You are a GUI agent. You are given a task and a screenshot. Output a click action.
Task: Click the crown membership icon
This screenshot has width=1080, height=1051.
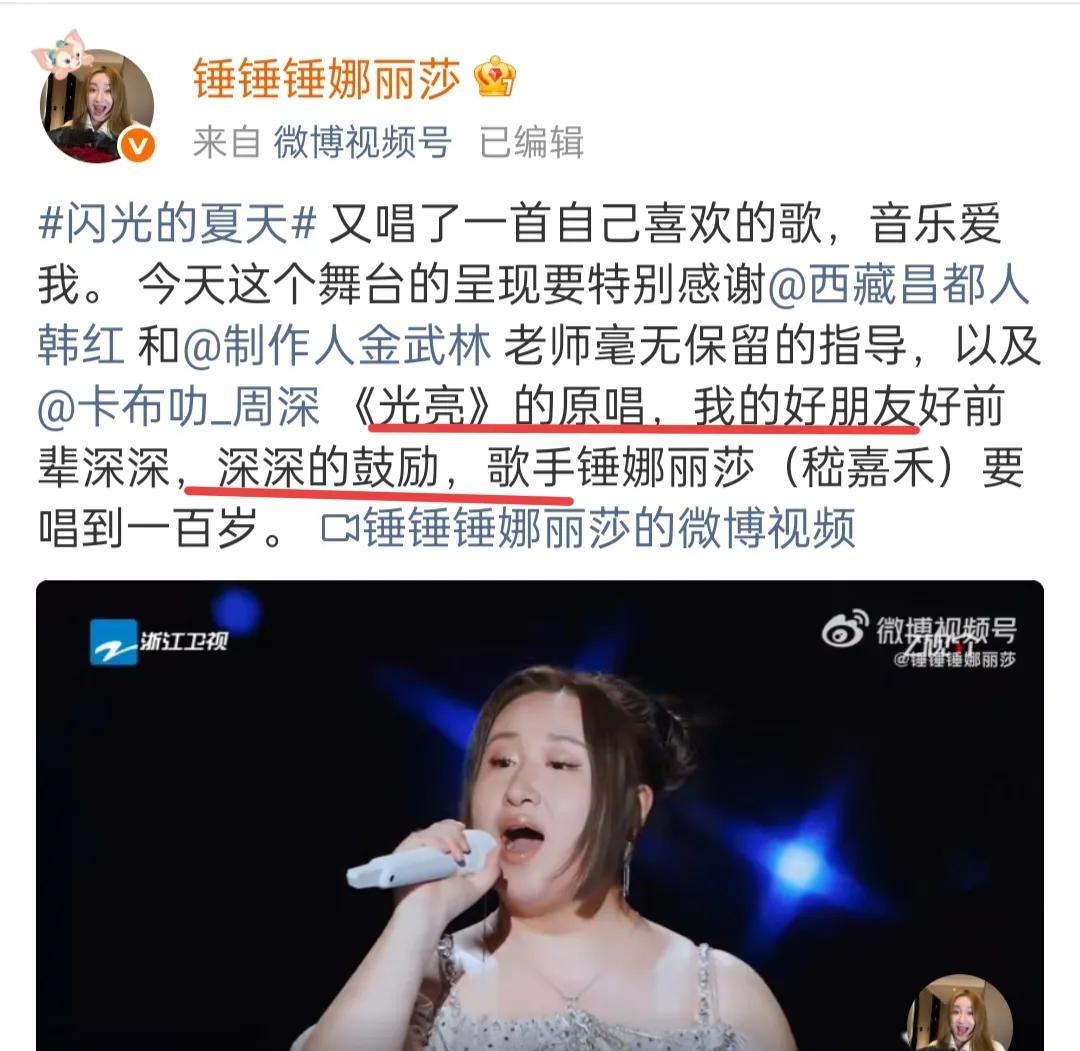(495, 78)
